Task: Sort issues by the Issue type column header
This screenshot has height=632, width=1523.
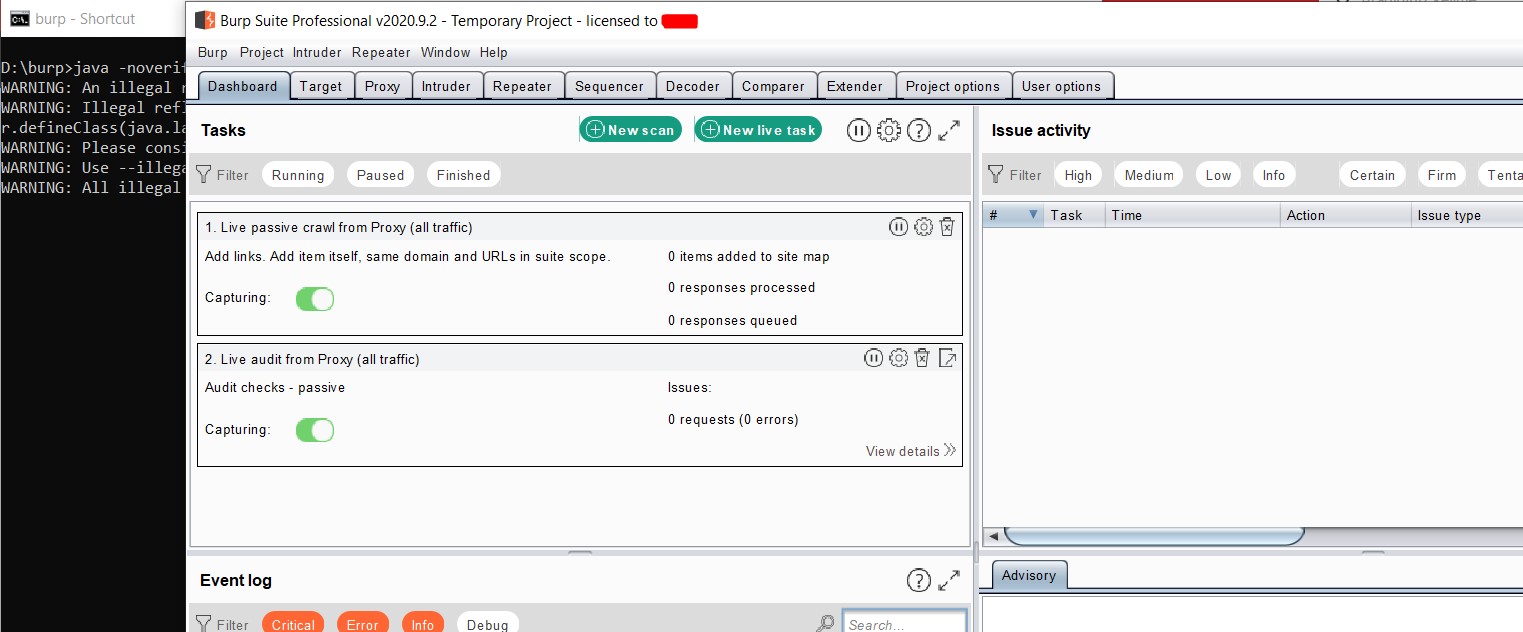Action: pyautogui.click(x=1467, y=215)
